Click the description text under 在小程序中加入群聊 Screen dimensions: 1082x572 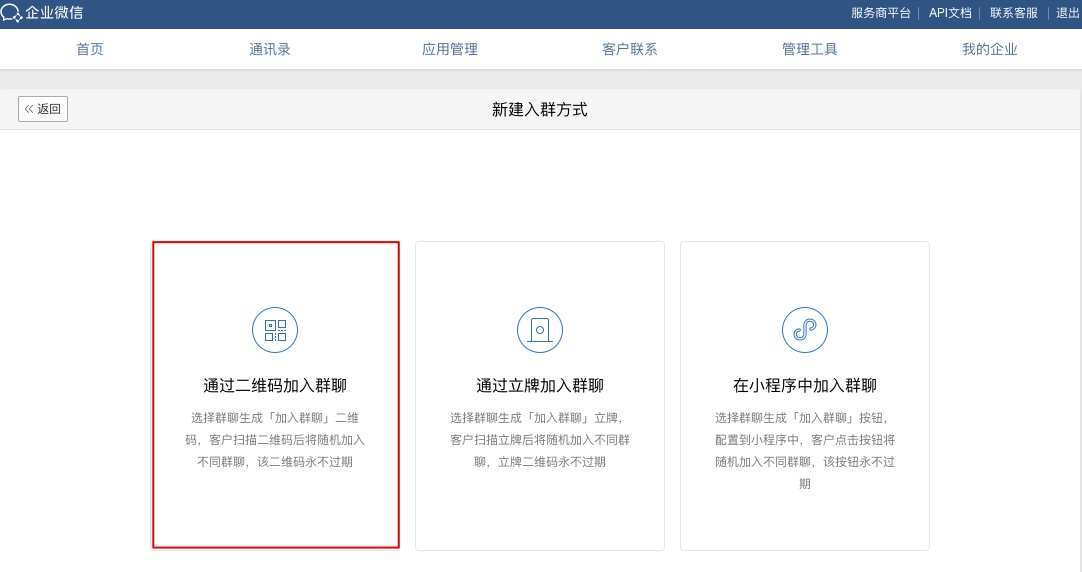click(x=805, y=450)
